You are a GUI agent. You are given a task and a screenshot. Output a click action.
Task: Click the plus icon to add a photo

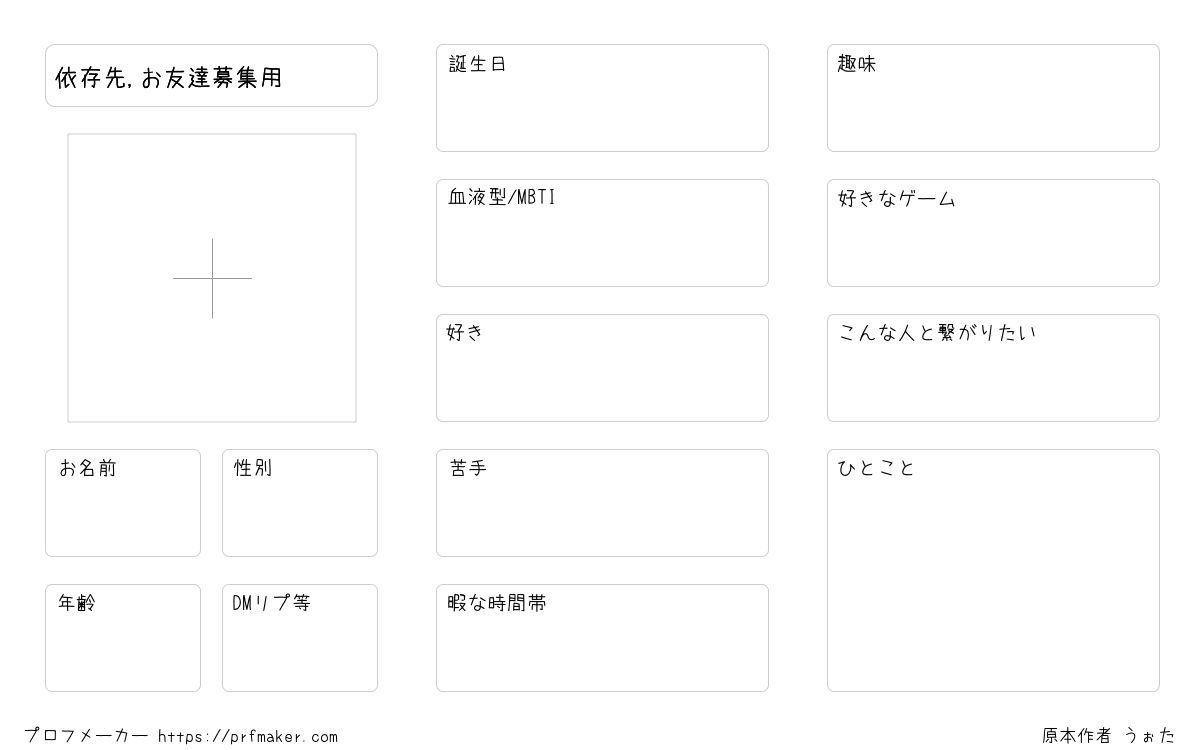[212, 278]
